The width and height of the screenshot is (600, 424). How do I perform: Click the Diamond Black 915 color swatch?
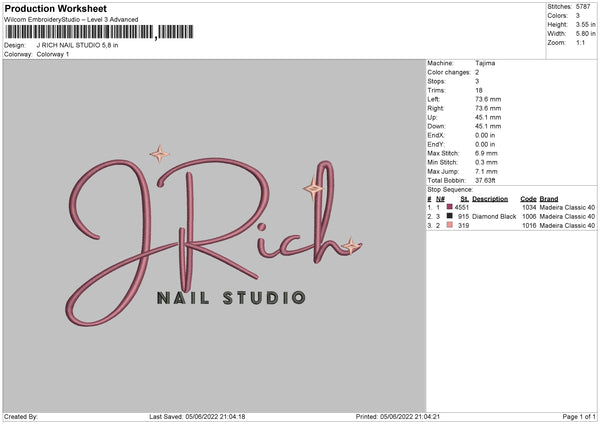(450, 216)
